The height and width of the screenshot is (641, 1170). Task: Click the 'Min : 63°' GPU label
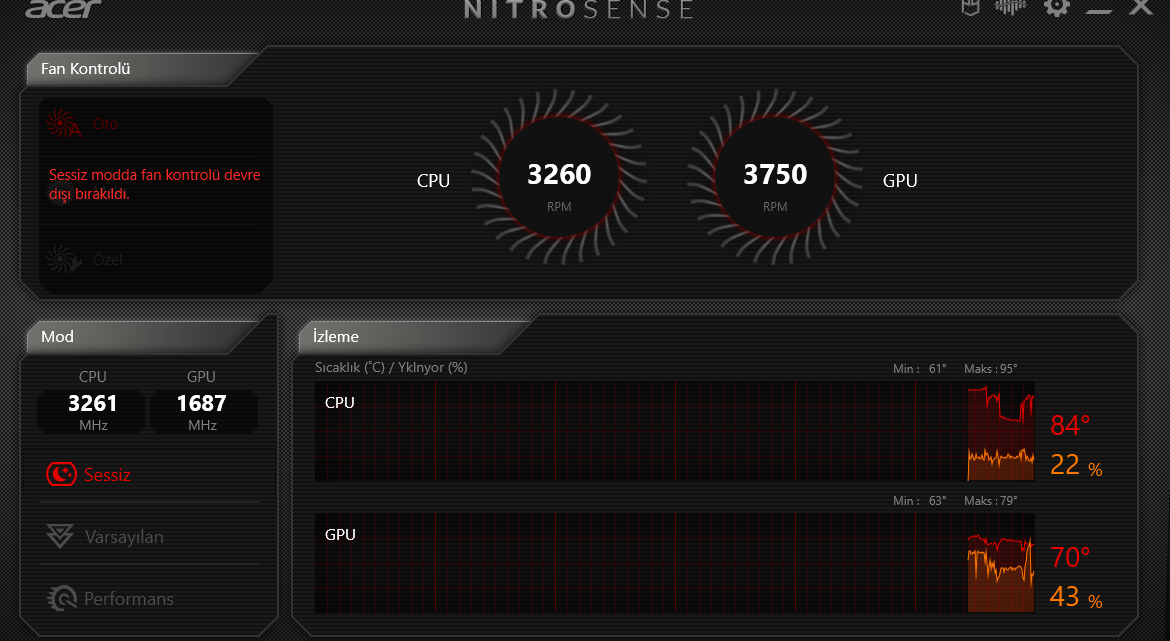[x=919, y=501]
